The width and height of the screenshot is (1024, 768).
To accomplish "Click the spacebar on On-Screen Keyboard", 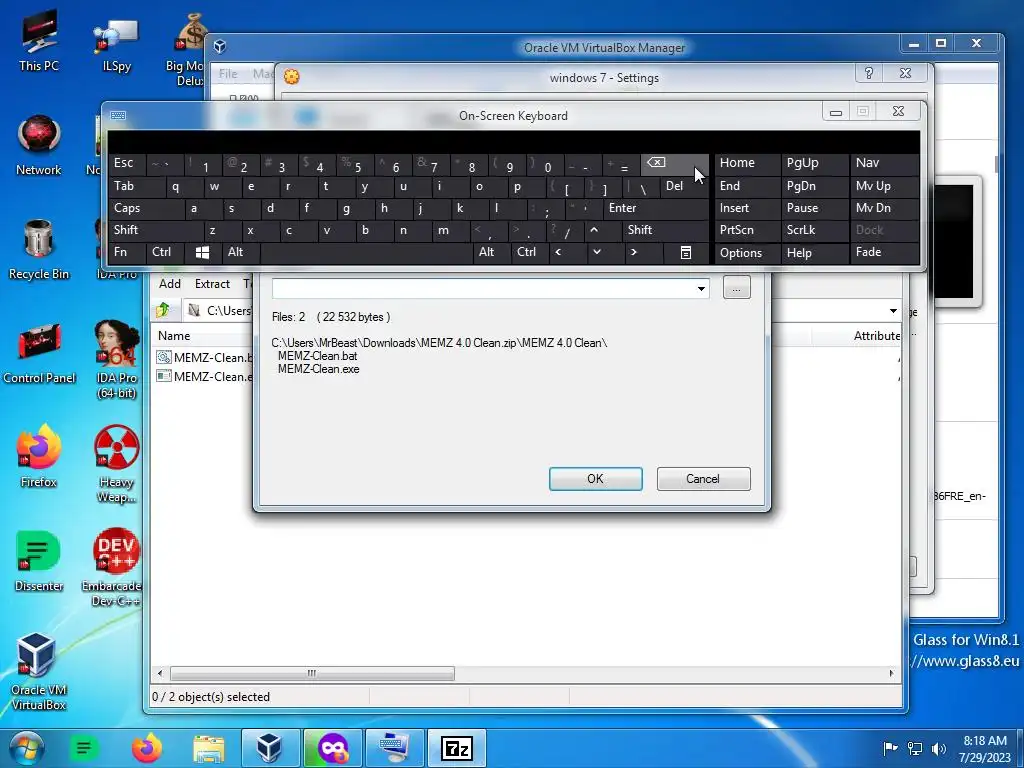I will (366, 252).
